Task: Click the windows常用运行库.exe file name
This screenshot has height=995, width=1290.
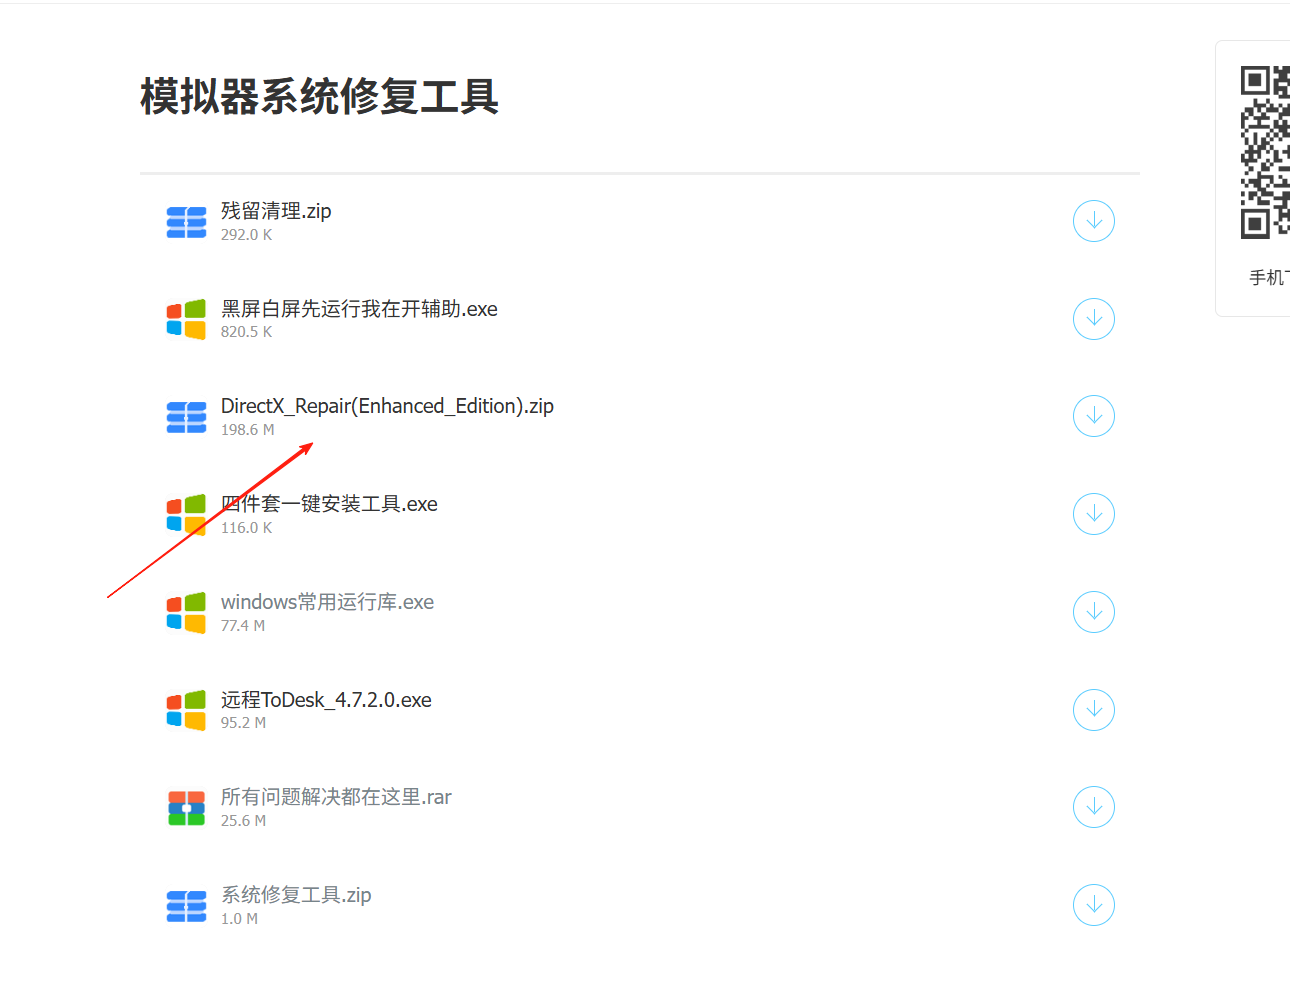Action: click(327, 602)
